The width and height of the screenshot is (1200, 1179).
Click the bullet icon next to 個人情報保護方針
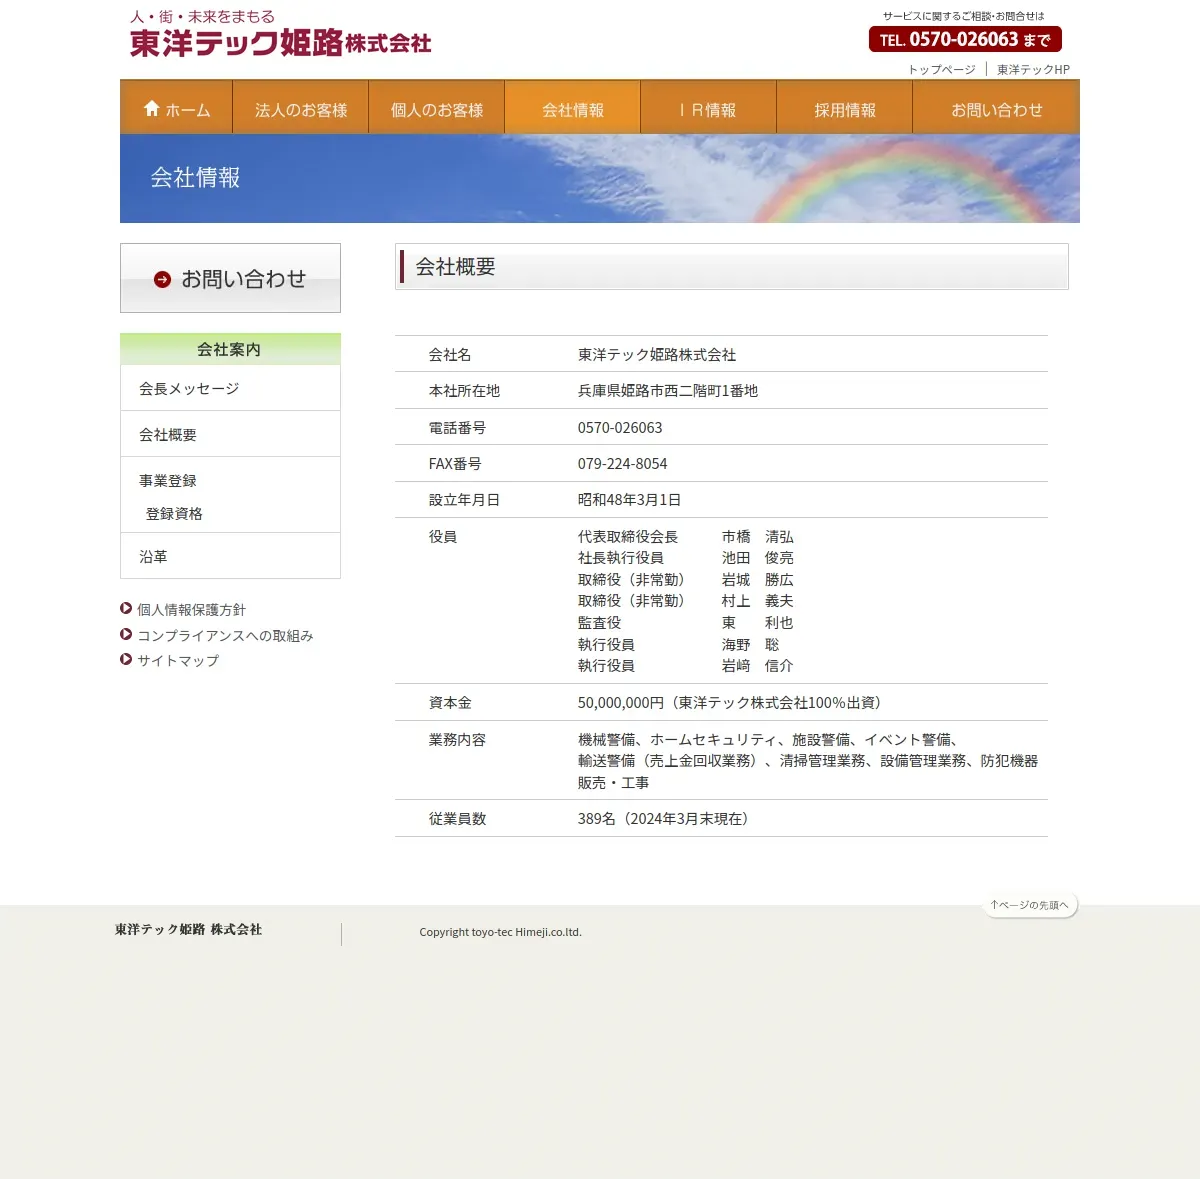[126, 608]
